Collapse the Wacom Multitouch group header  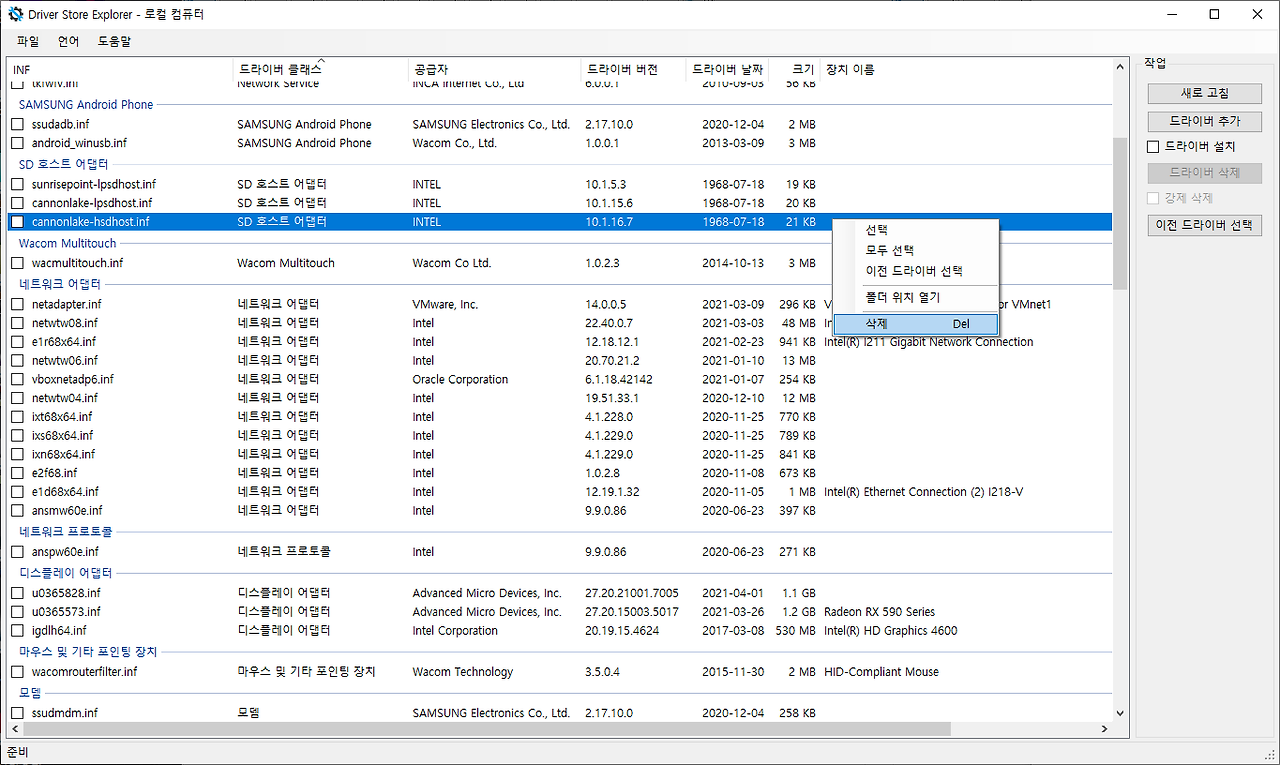point(67,243)
